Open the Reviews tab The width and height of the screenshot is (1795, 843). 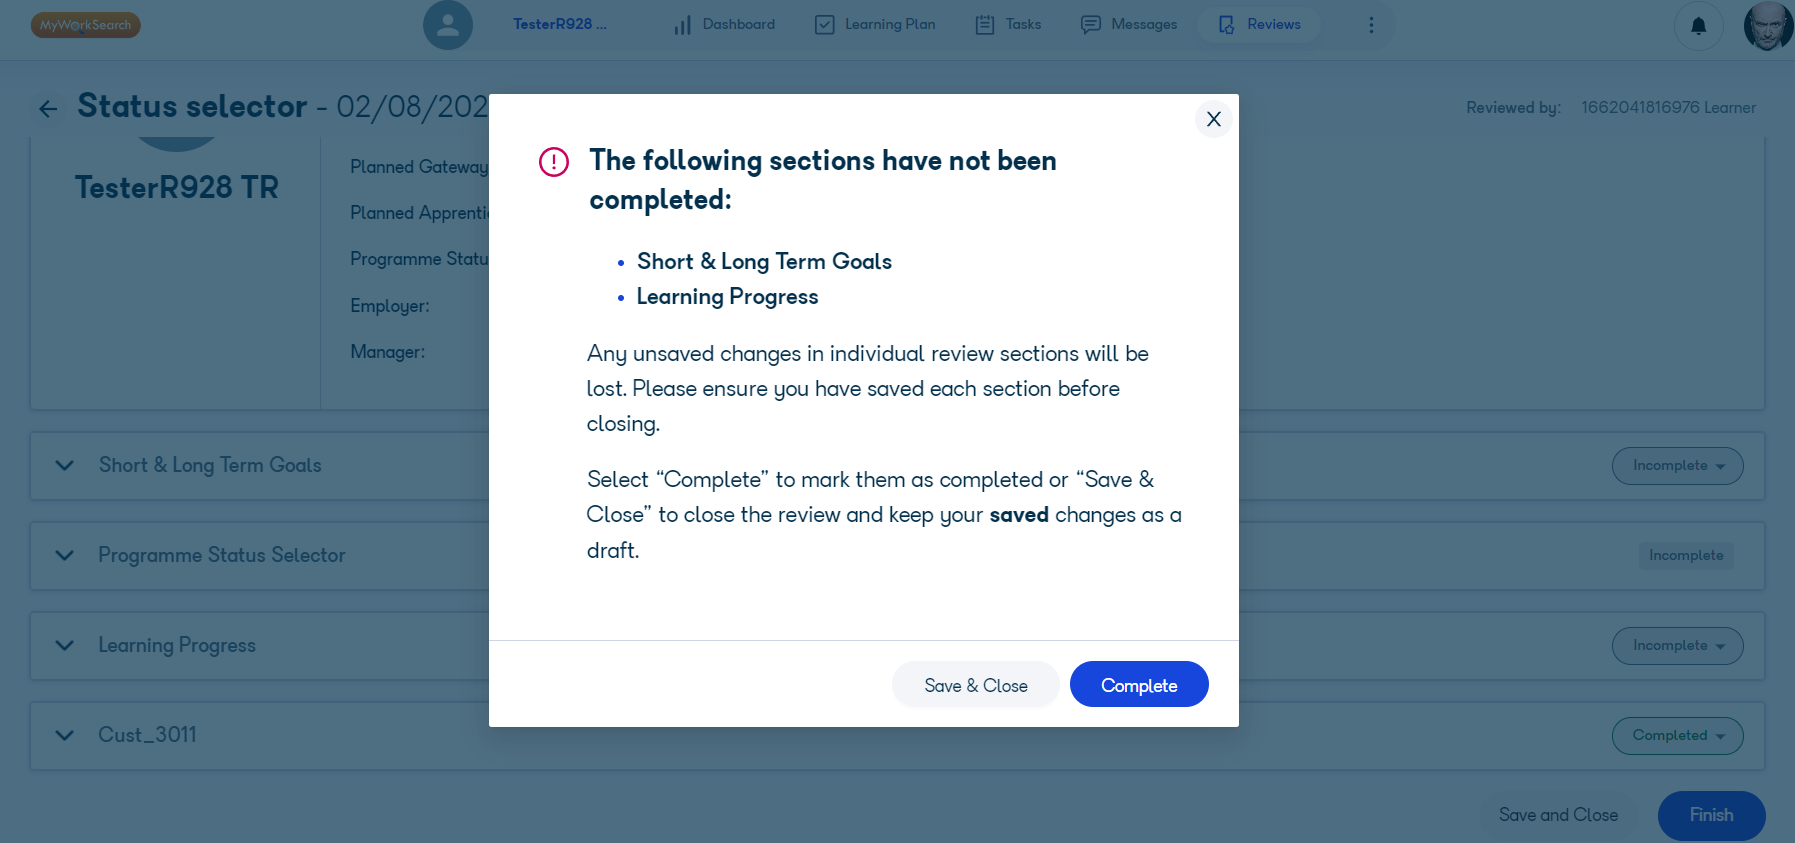(1260, 25)
